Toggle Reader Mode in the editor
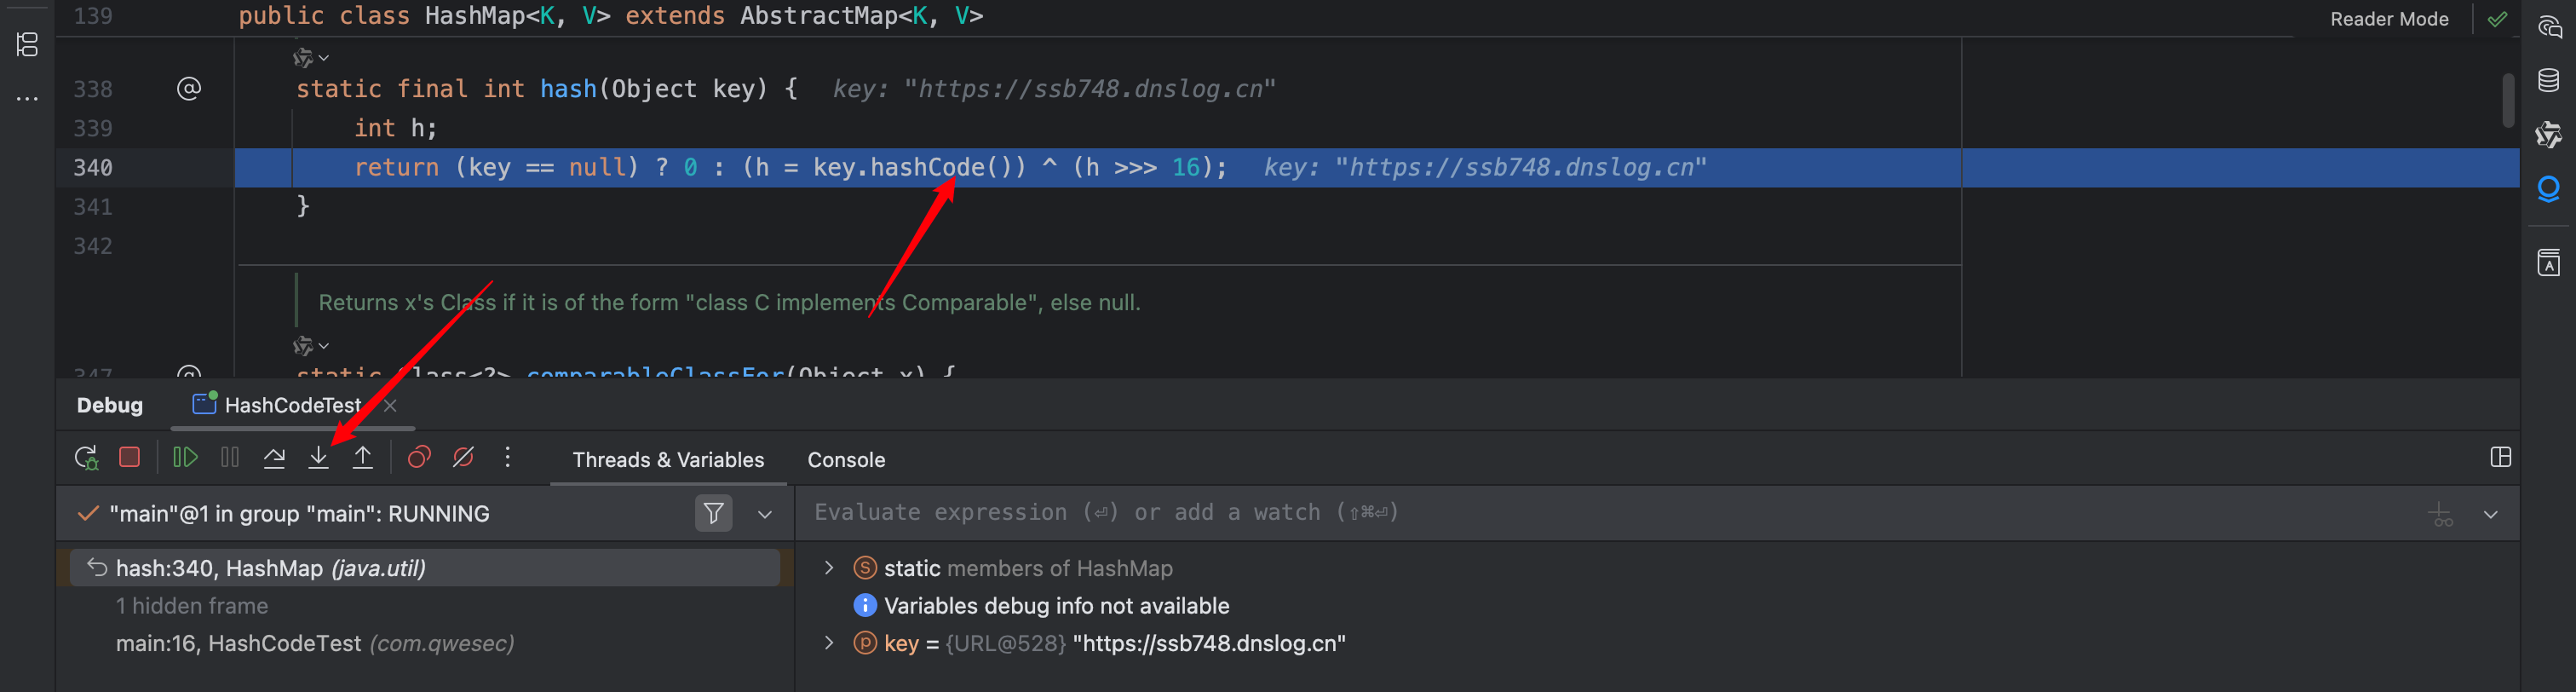Screen dimensions: 2576x692 [x=2388, y=19]
